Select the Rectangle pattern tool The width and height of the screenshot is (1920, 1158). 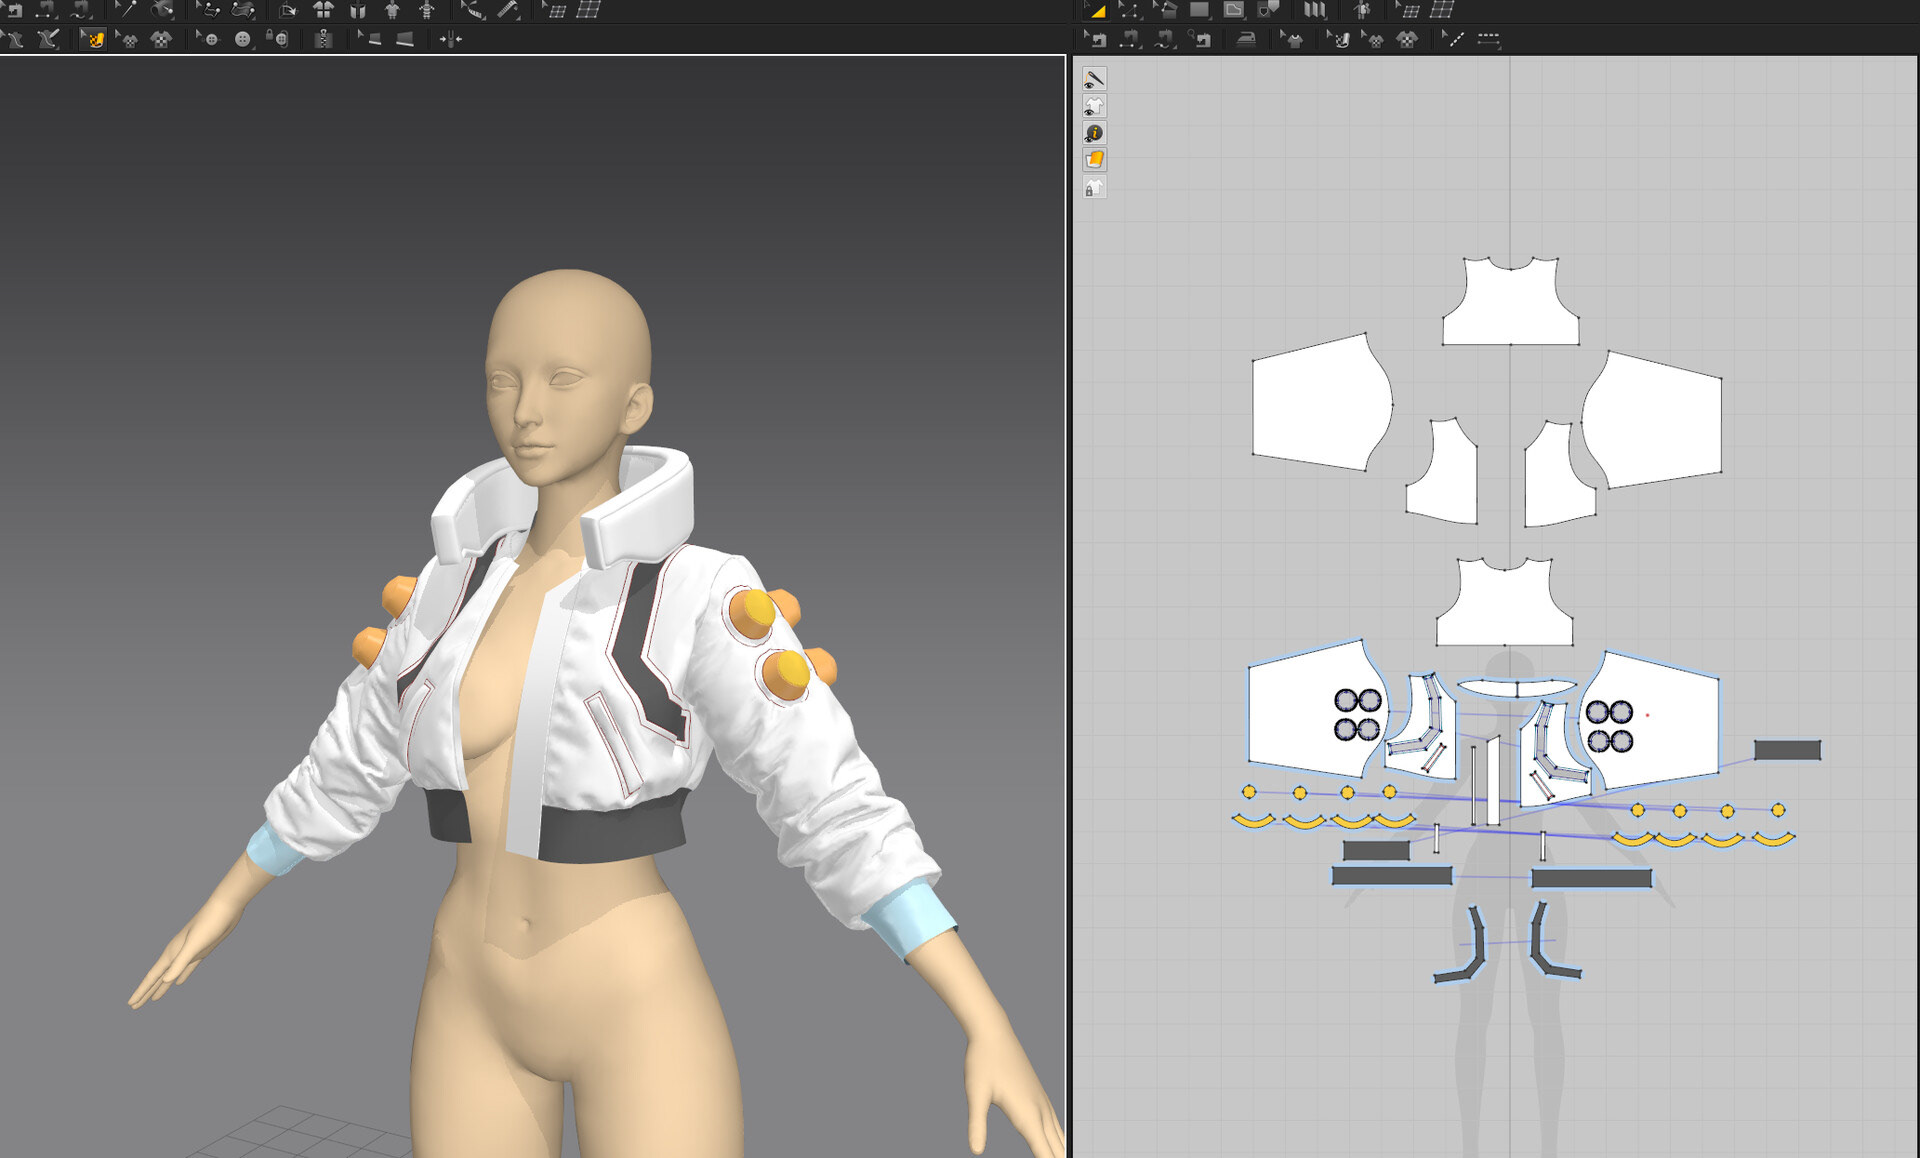pyautogui.click(x=1199, y=10)
